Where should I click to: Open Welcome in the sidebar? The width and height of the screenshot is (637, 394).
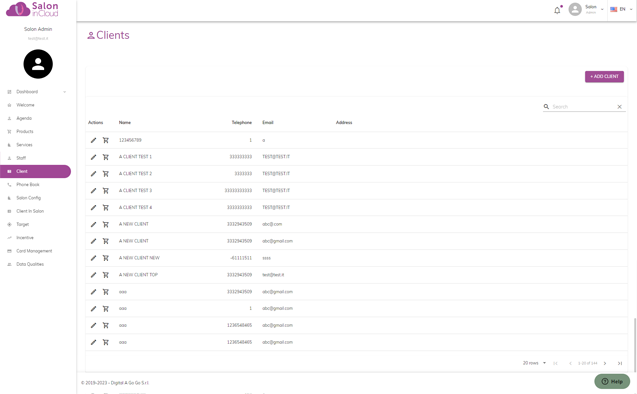25,105
